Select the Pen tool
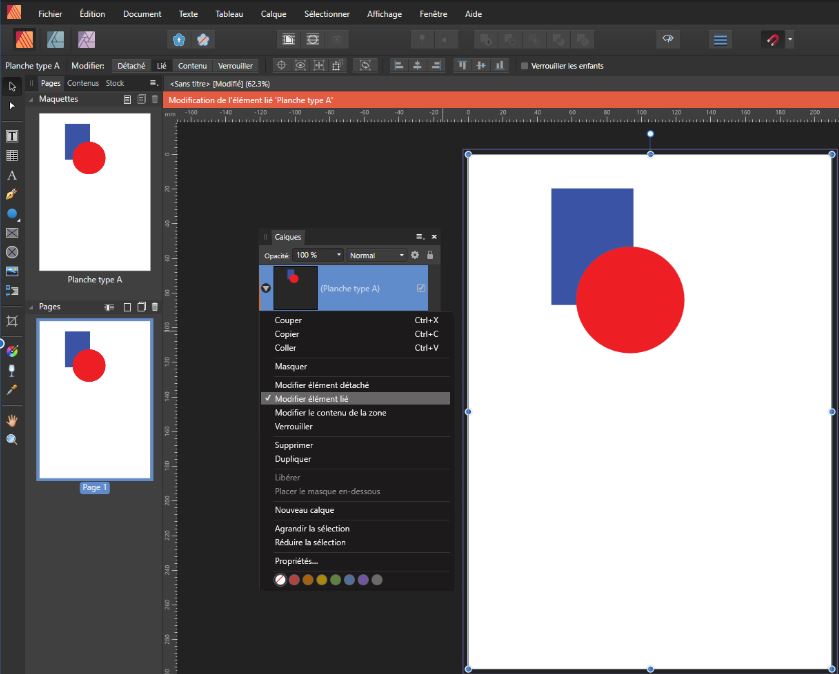Image resolution: width=839 pixels, height=674 pixels. pyautogui.click(x=12, y=194)
